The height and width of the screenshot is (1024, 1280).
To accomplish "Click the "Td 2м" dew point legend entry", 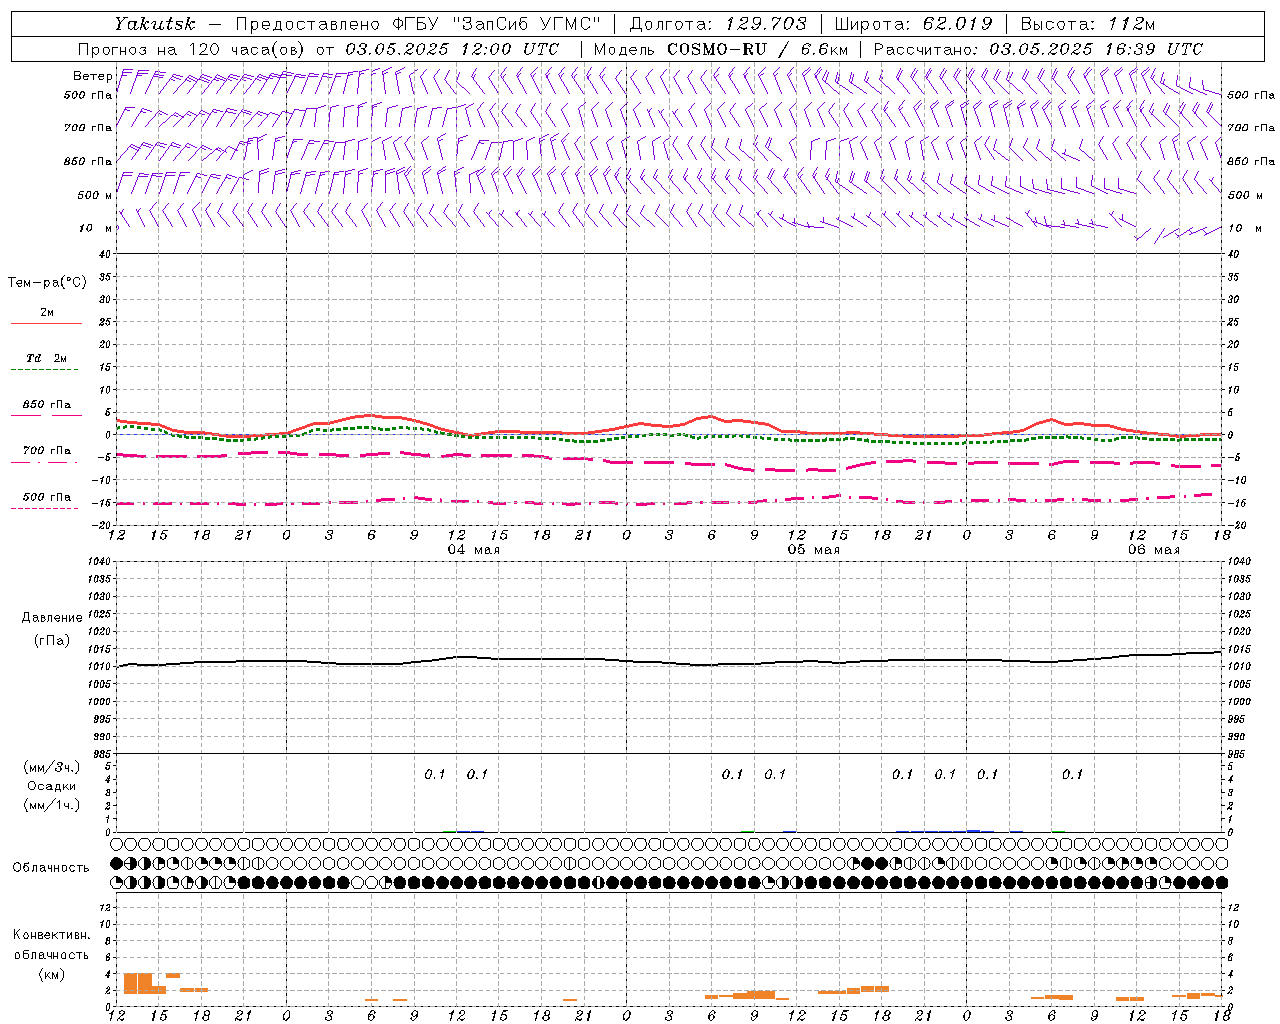I will [46, 358].
